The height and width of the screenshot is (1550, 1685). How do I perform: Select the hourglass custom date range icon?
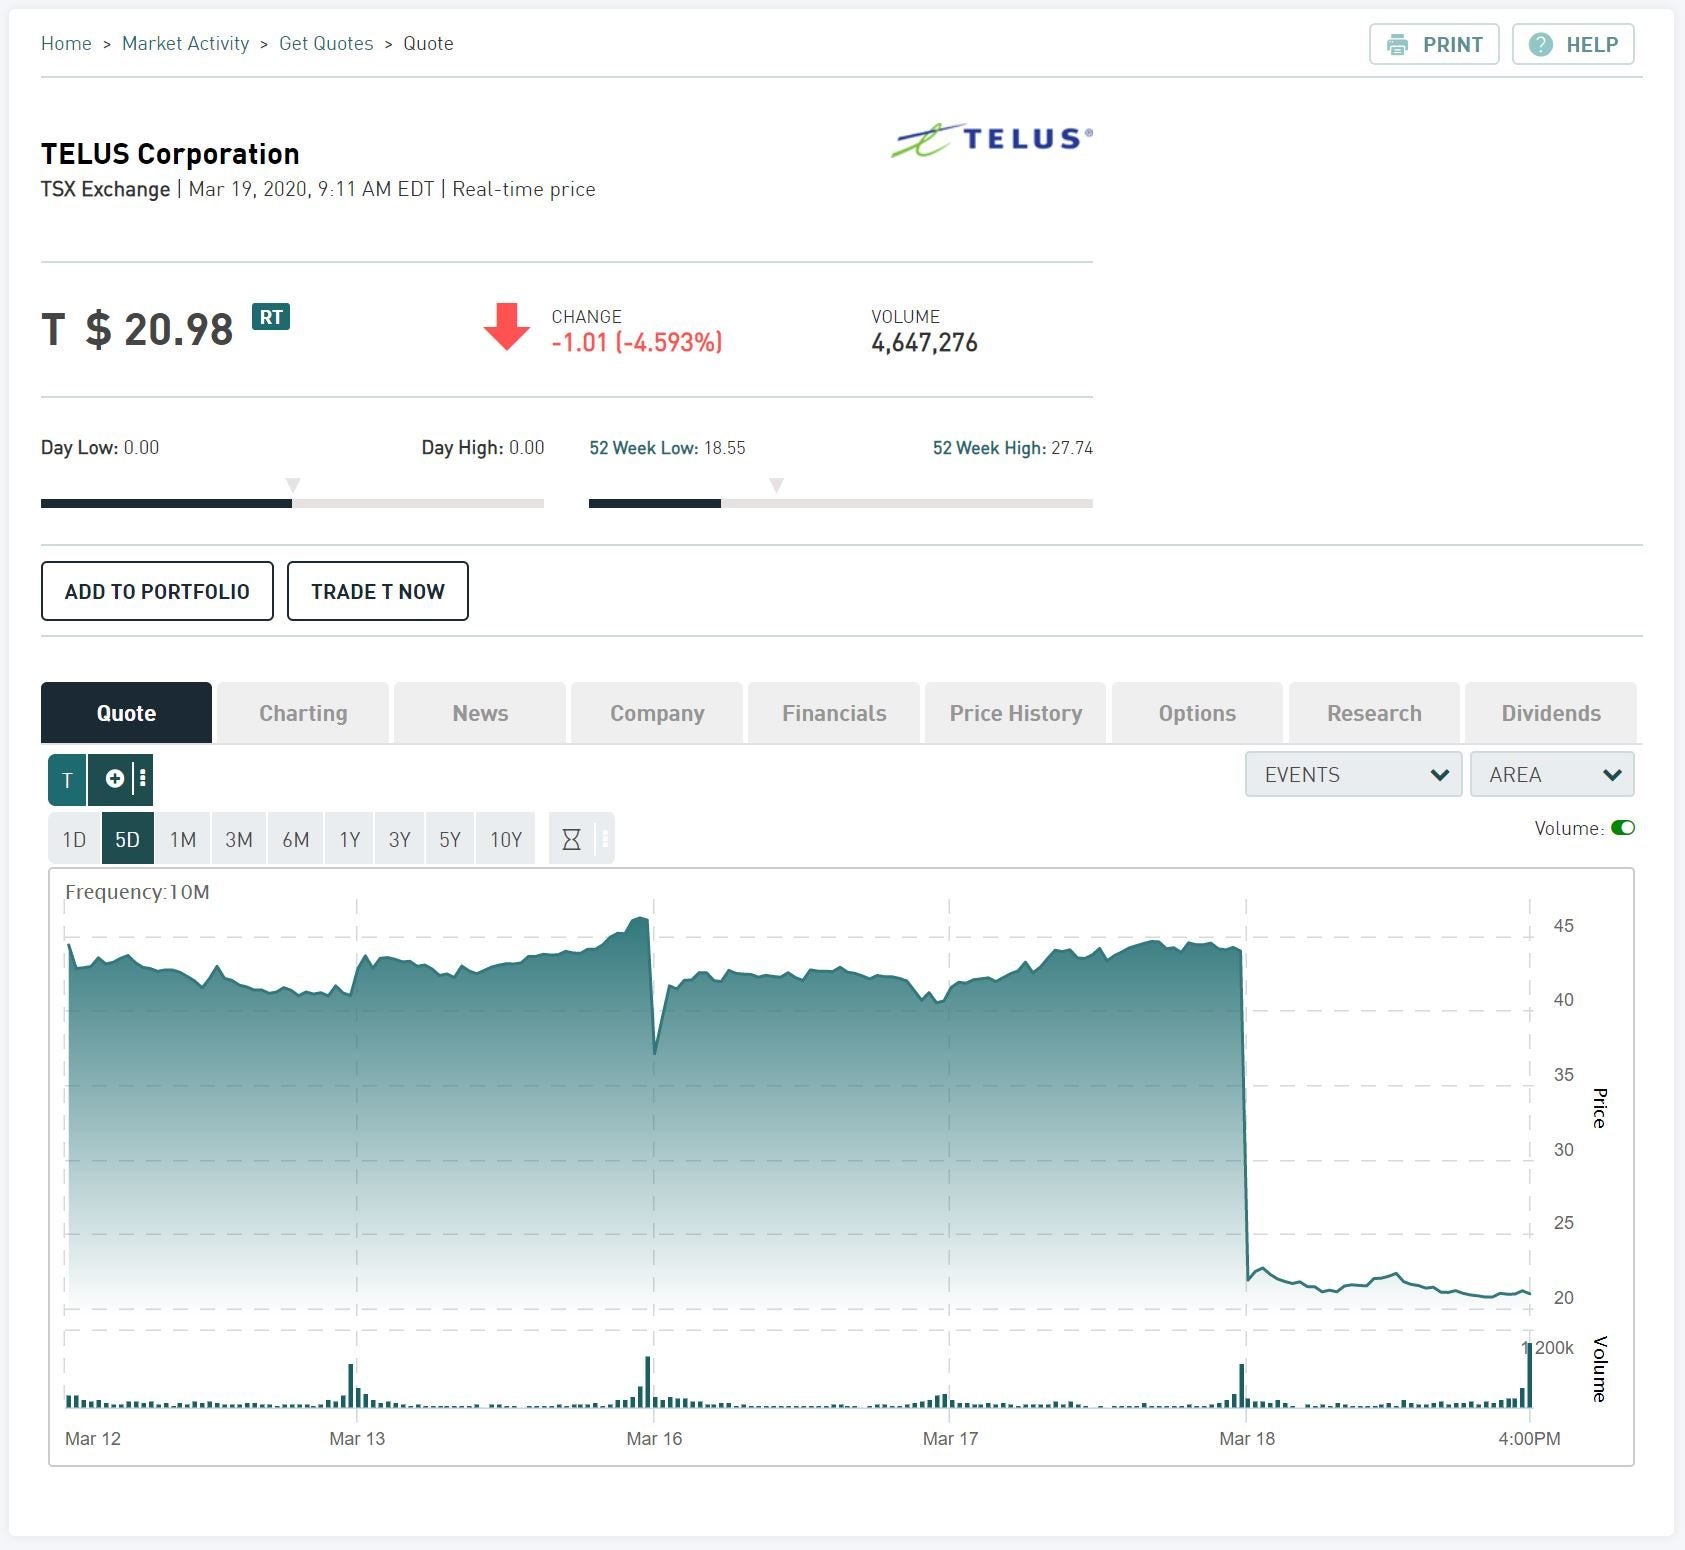[569, 839]
